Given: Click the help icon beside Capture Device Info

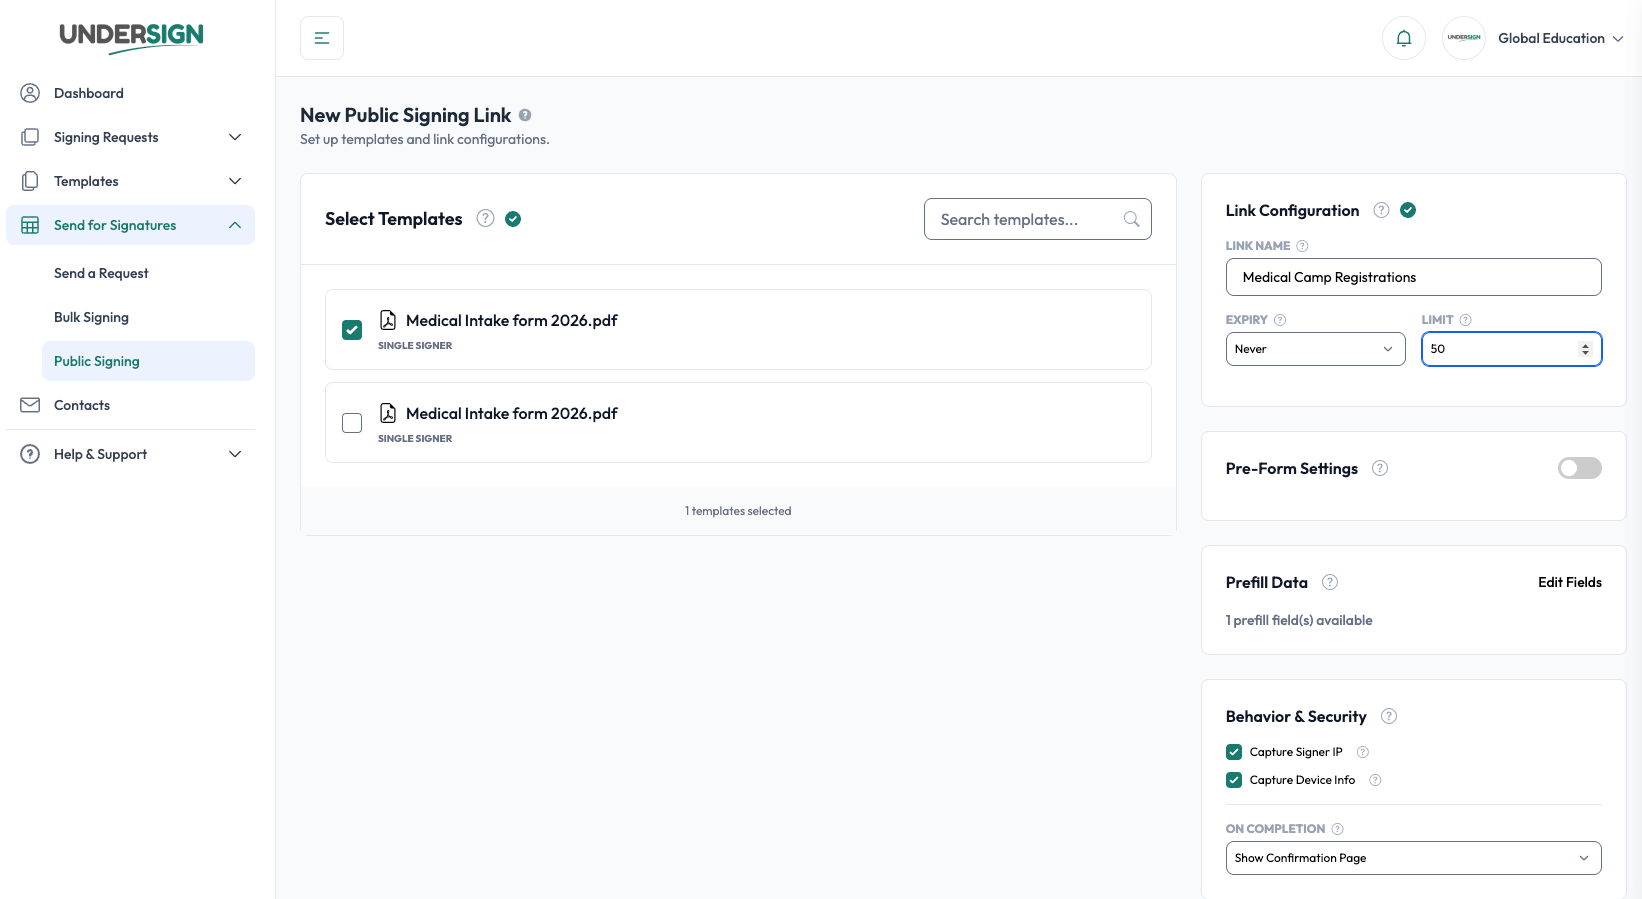Looking at the screenshot, I should pos(1375,780).
